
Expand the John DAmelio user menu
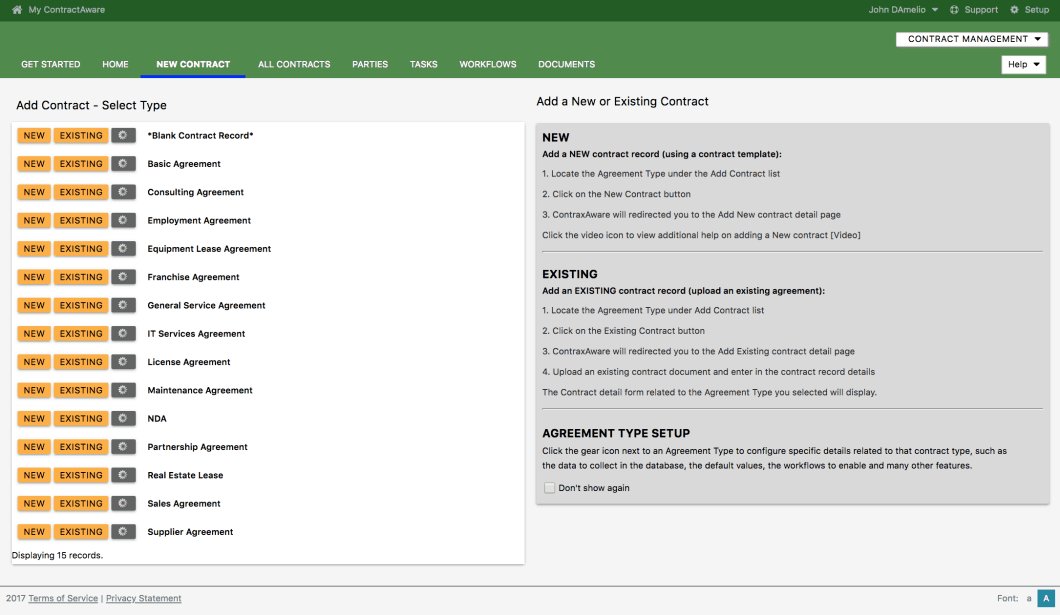coord(903,9)
